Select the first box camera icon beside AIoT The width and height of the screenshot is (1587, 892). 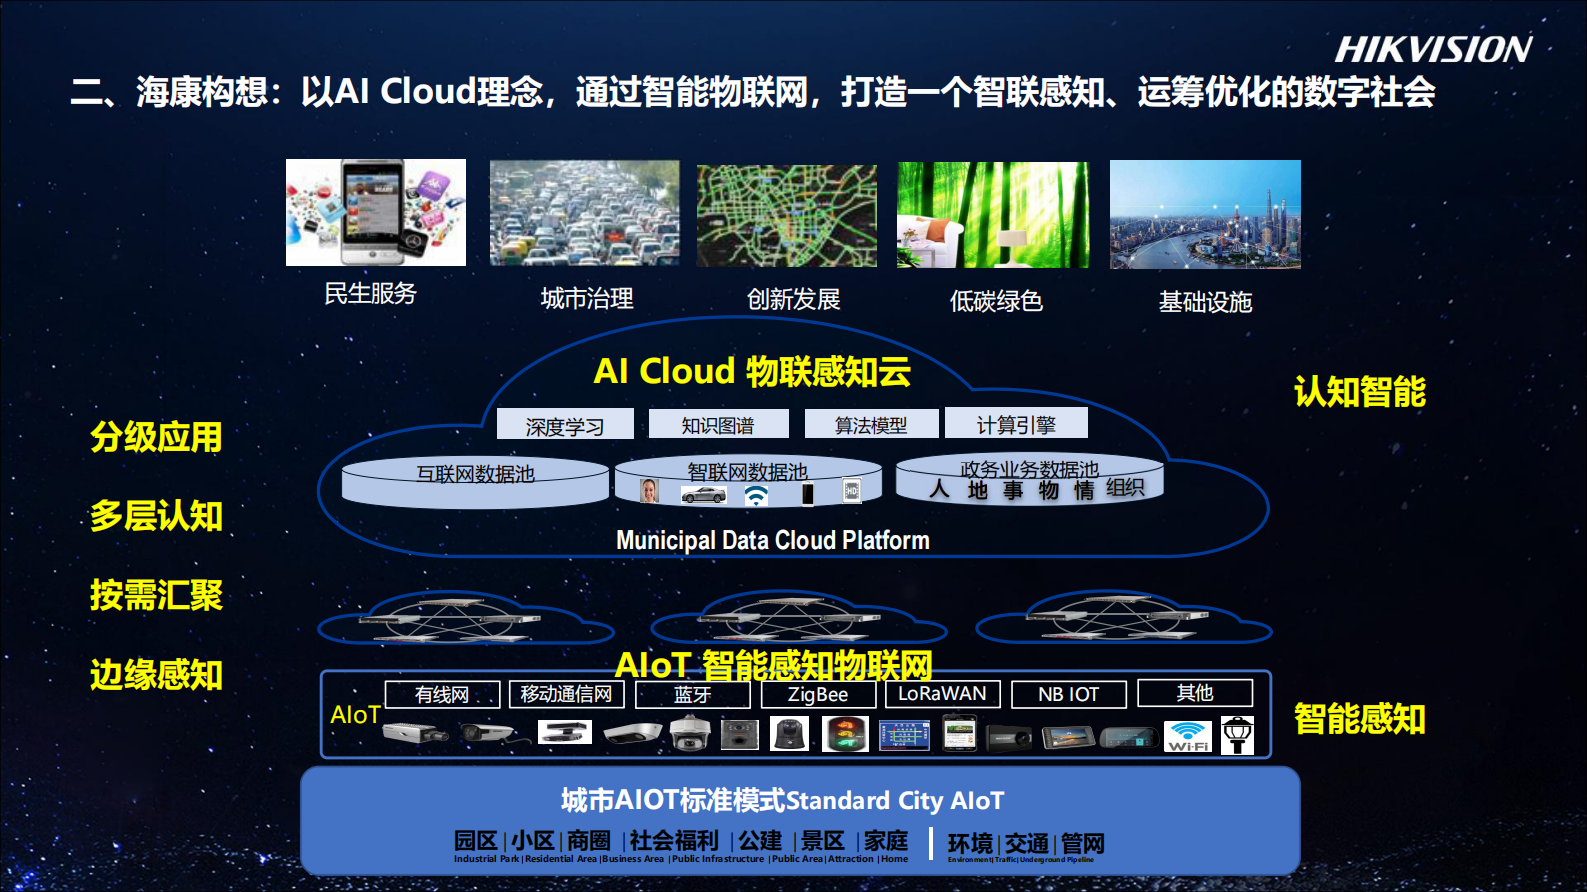pos(415,733)
